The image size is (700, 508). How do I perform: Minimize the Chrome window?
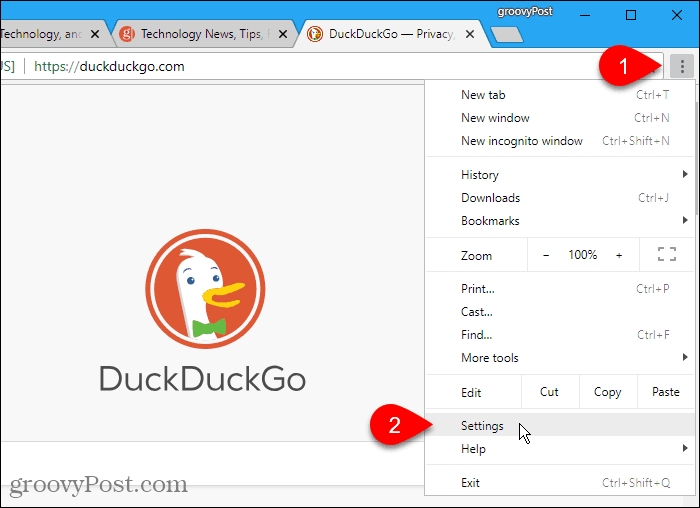pyautogui.click(x=585, y=15)
